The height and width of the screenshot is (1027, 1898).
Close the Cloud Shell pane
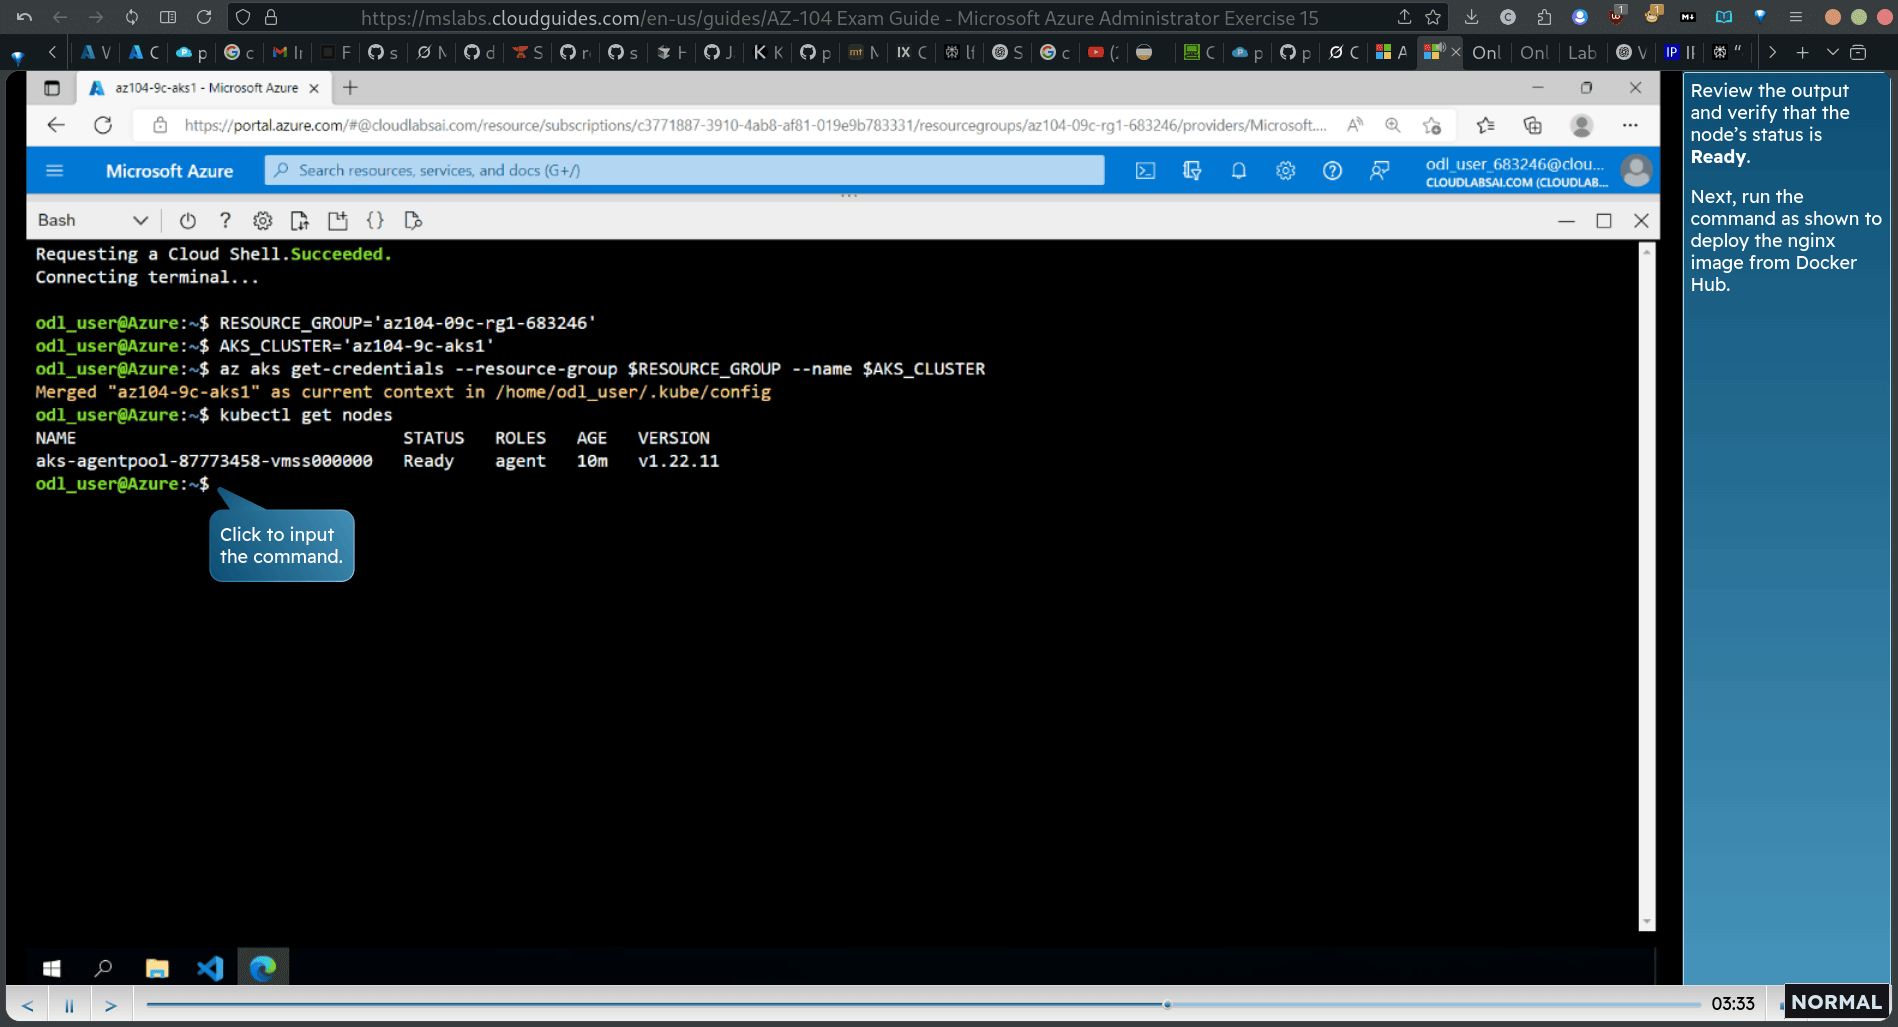pyautogui.click(x=1641, y=221)
